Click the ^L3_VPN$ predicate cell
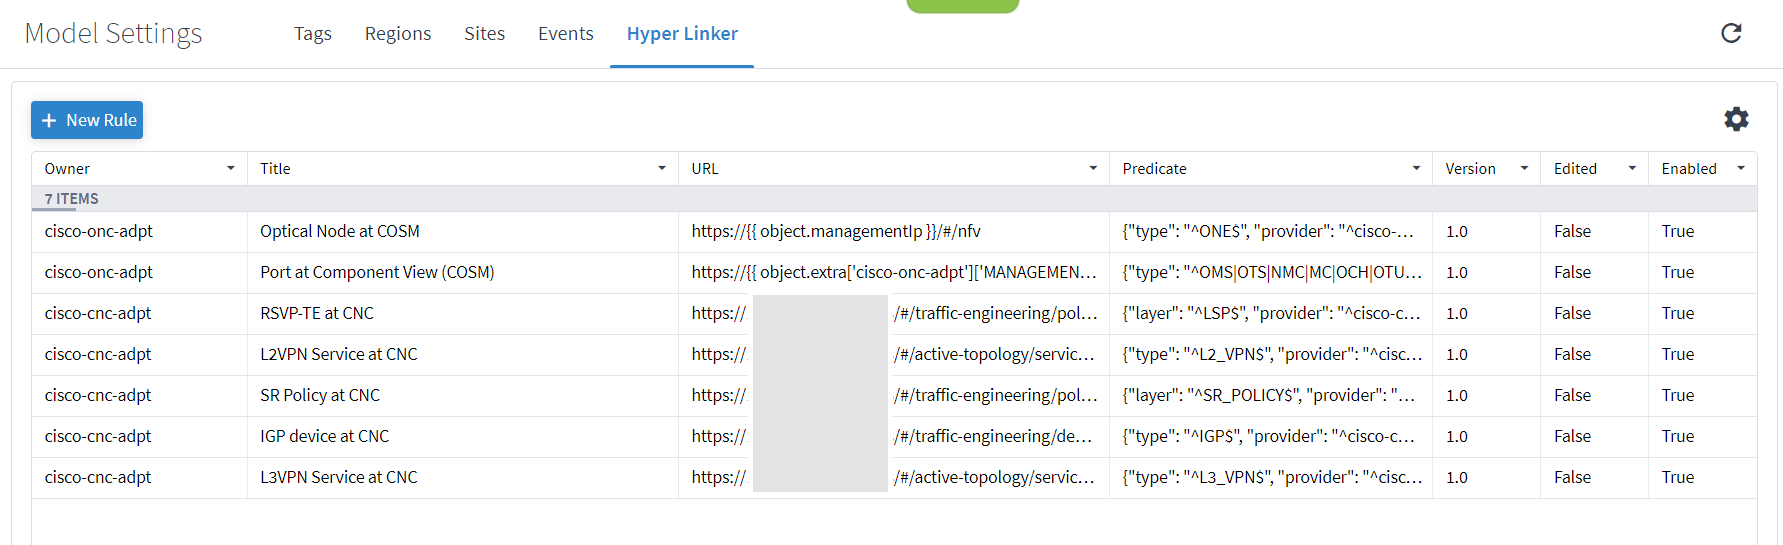 1270,477
